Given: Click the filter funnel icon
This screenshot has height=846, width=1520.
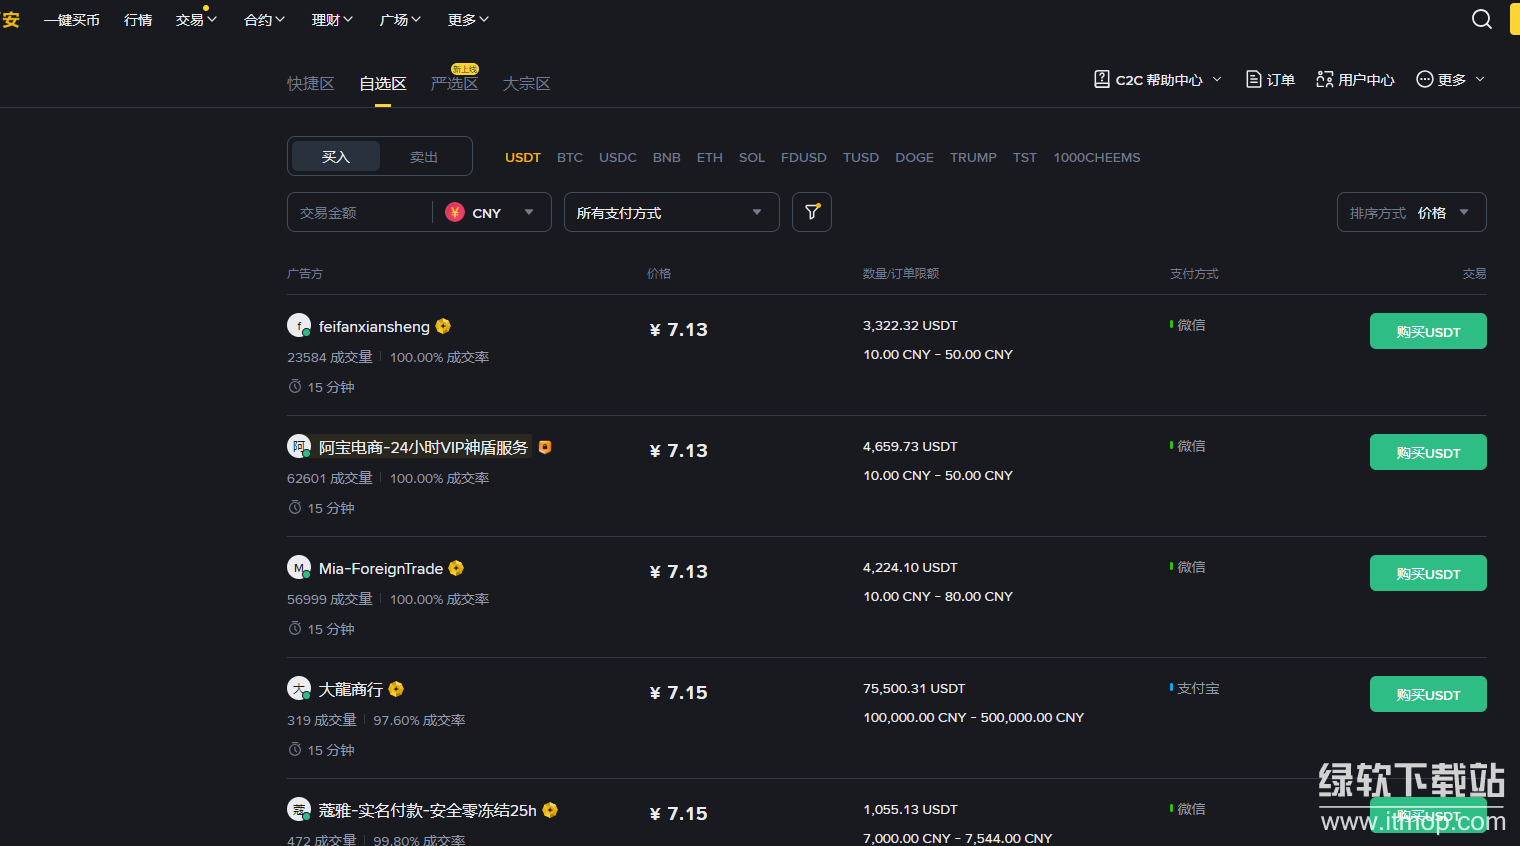Looking at the screenshot, I should pyautogui.click(x=812, y=212).
